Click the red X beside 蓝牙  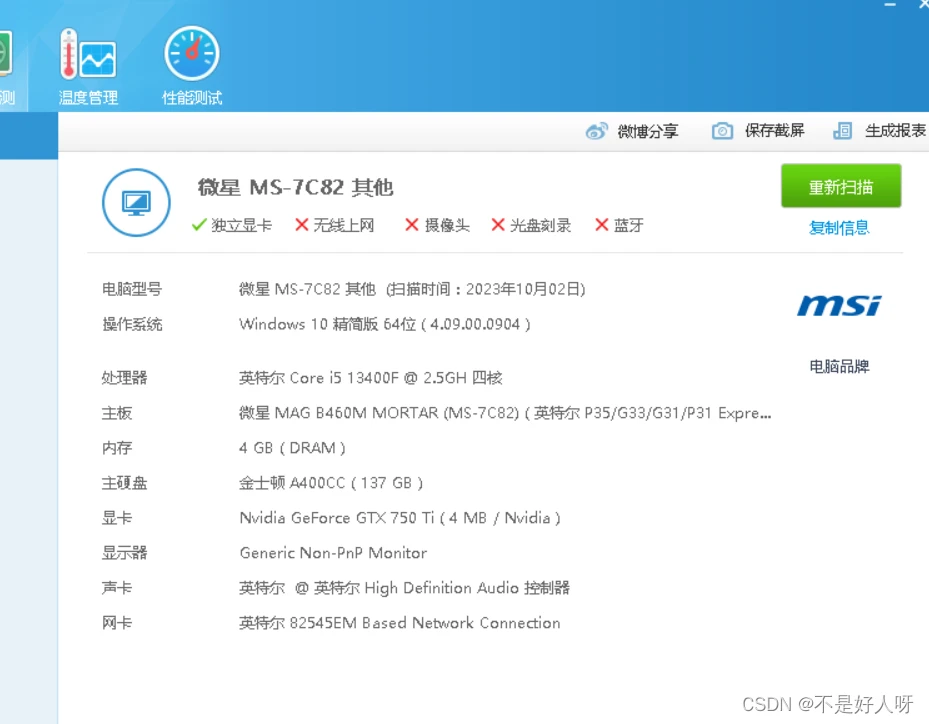[601, 225]
